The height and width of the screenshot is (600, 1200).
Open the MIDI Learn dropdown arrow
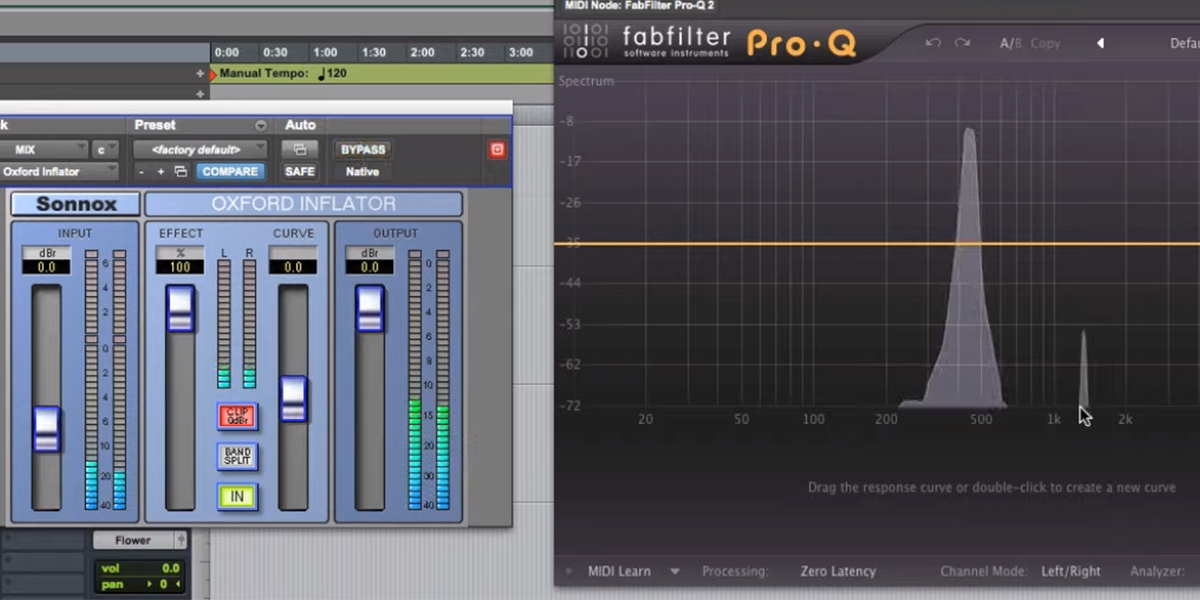tap(674, 572)
